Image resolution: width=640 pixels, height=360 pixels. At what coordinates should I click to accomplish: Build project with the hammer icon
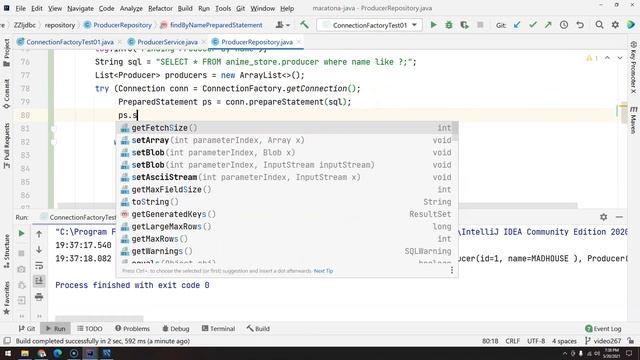point(304,25)
